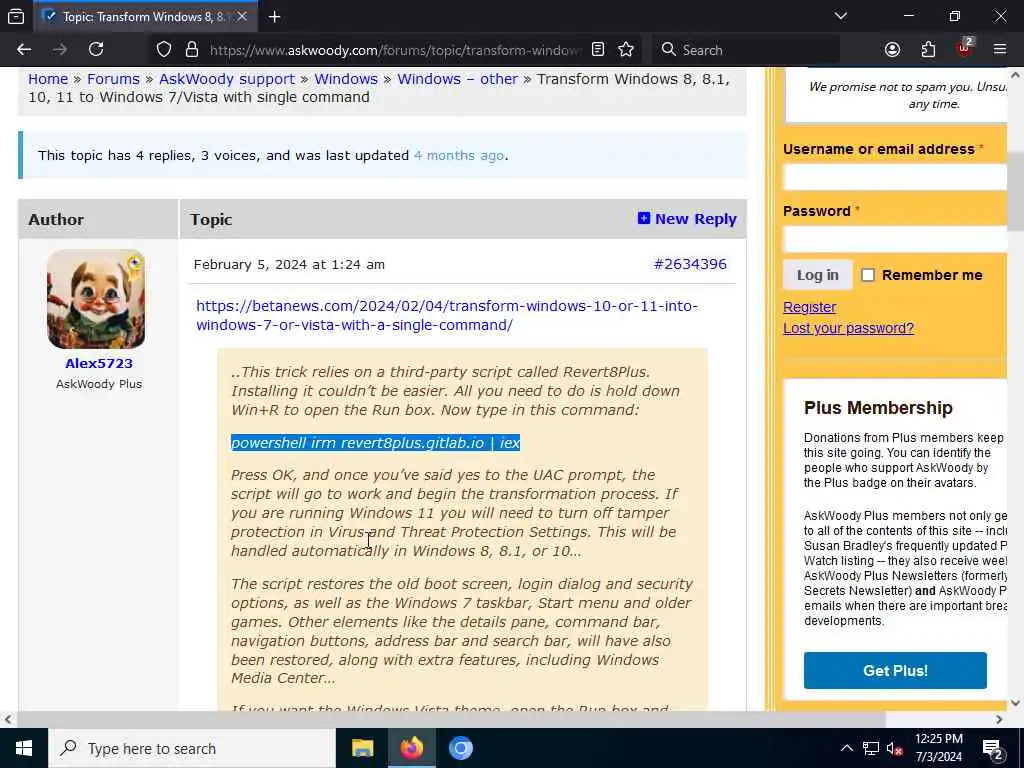Click the taskbar search box
1024x768 pixels.
[x=191, y=748]
